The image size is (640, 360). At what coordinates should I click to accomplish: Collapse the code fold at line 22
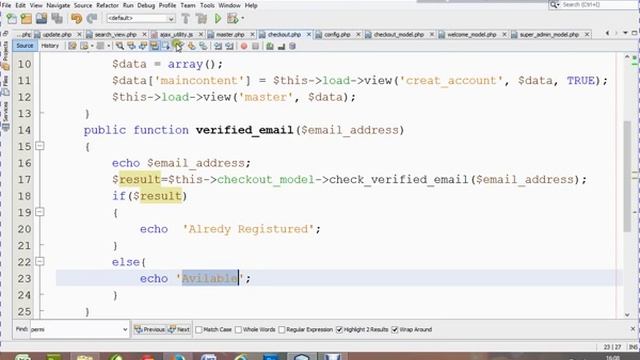pyautogui.click(x=40, y=261)
